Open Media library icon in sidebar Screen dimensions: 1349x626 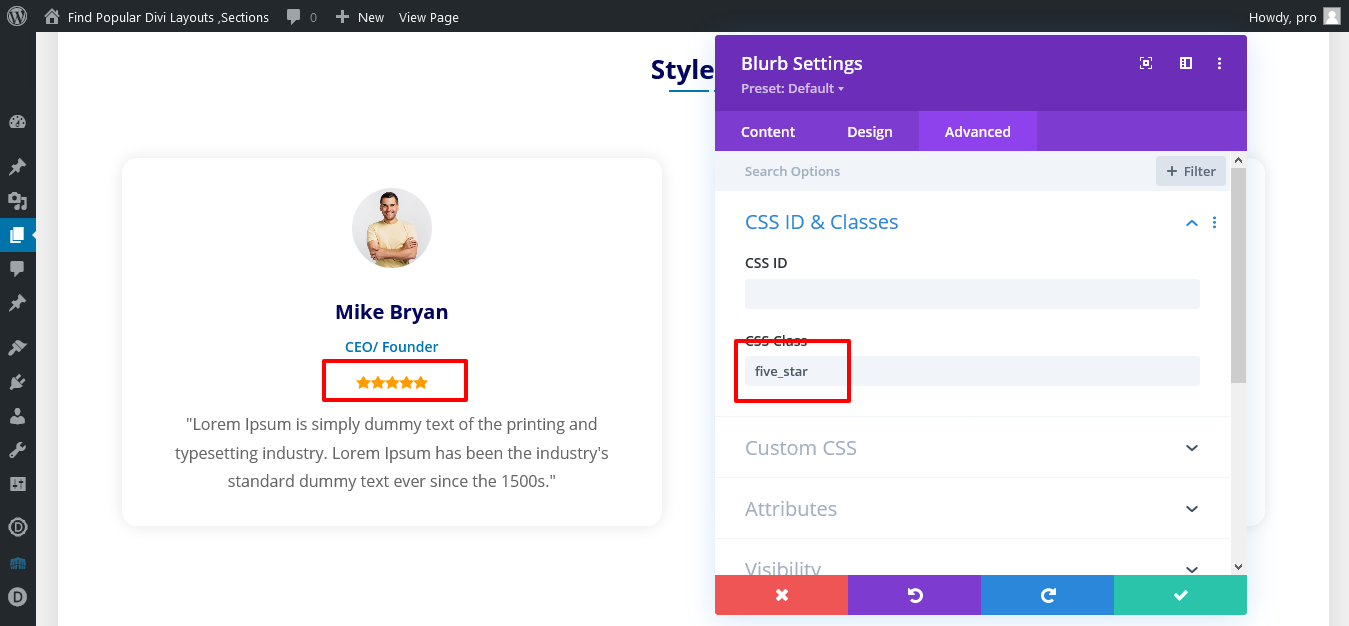[17, 201]
